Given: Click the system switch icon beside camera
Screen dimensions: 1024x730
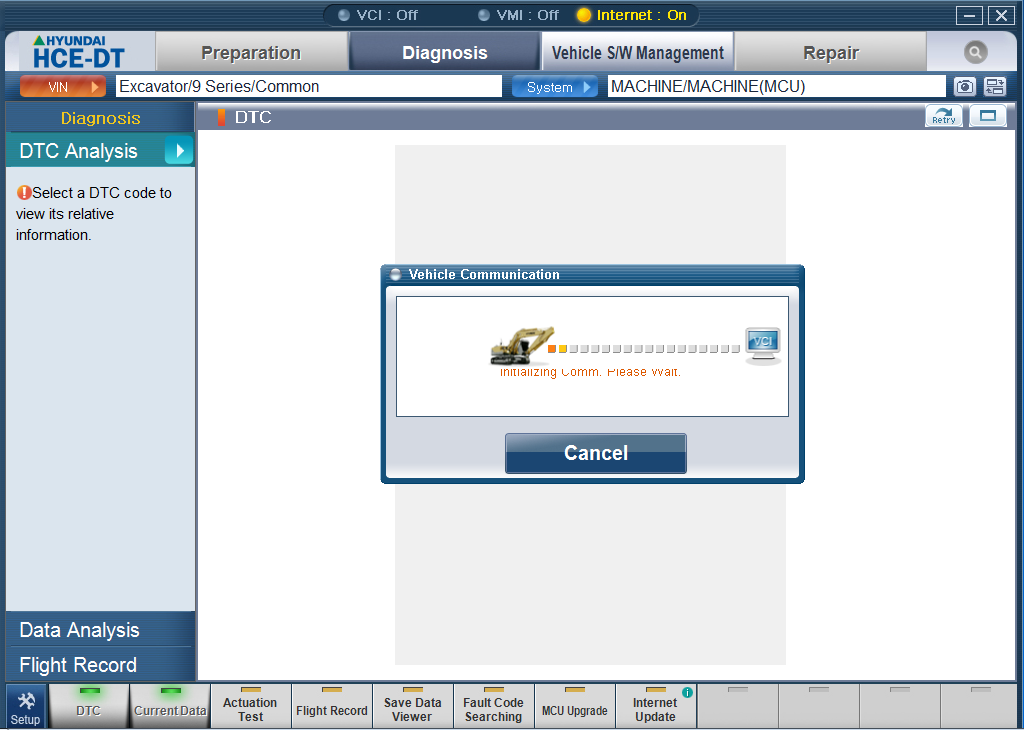Looking at the screenshot, I should point(995,86).
